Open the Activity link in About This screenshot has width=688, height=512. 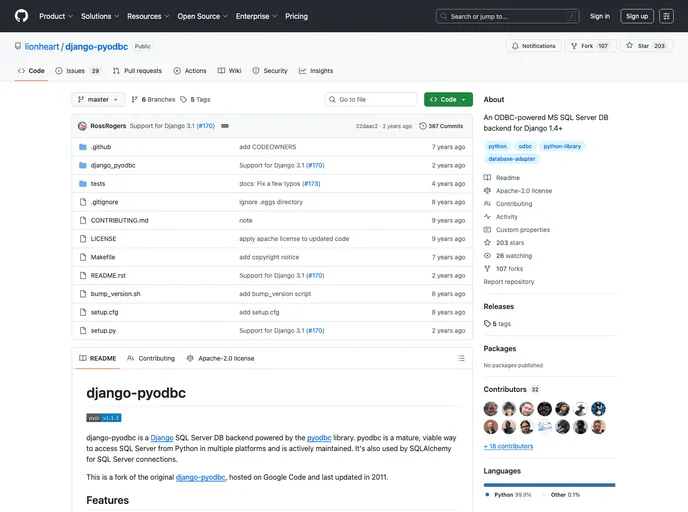tap(501, 217)
